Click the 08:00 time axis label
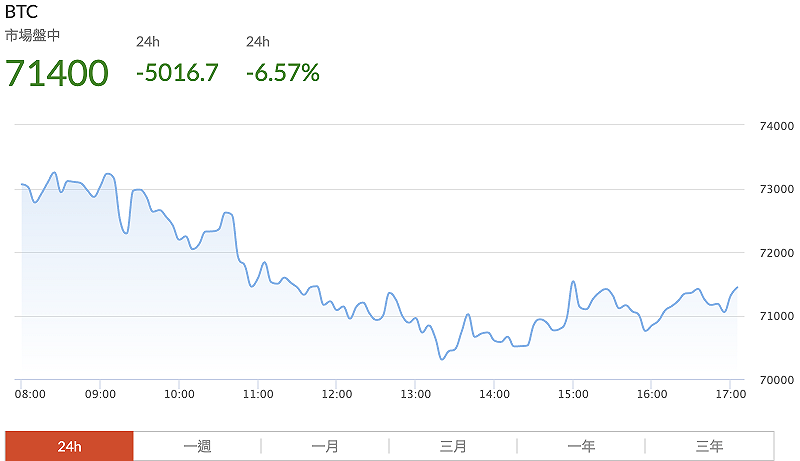 tap(30, 394)
